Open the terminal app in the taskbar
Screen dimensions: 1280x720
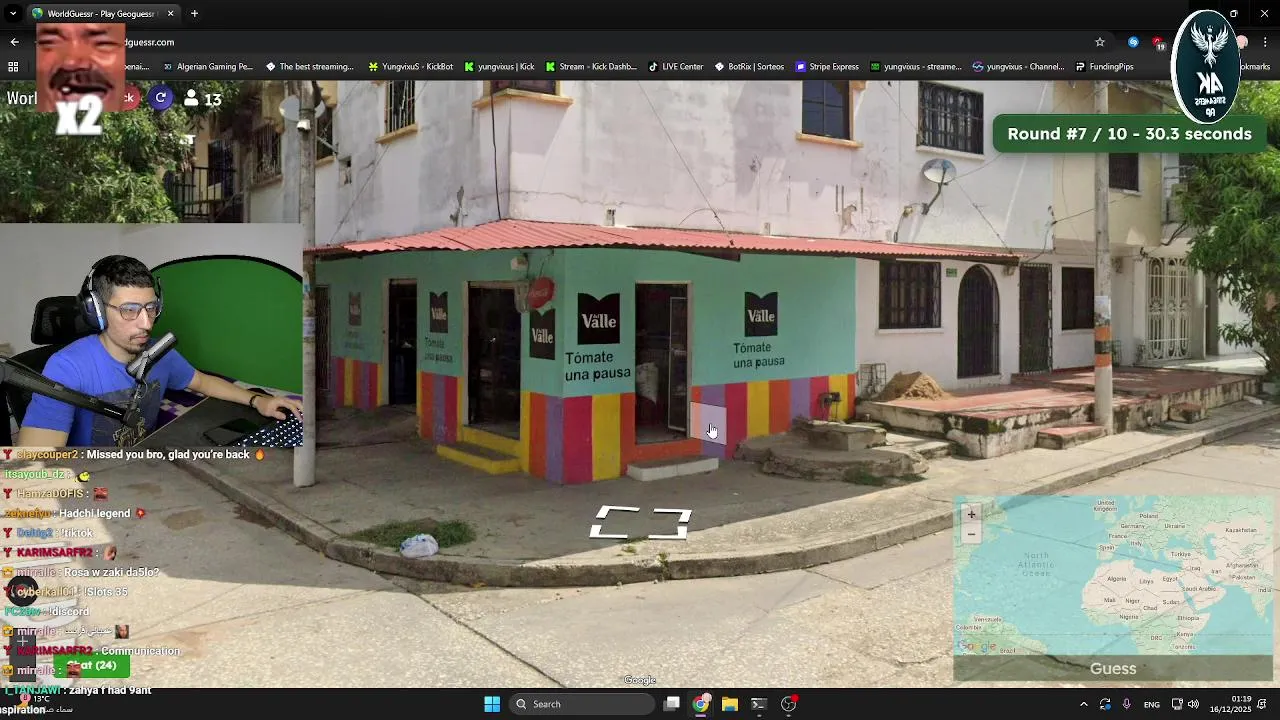click(759, 704)
